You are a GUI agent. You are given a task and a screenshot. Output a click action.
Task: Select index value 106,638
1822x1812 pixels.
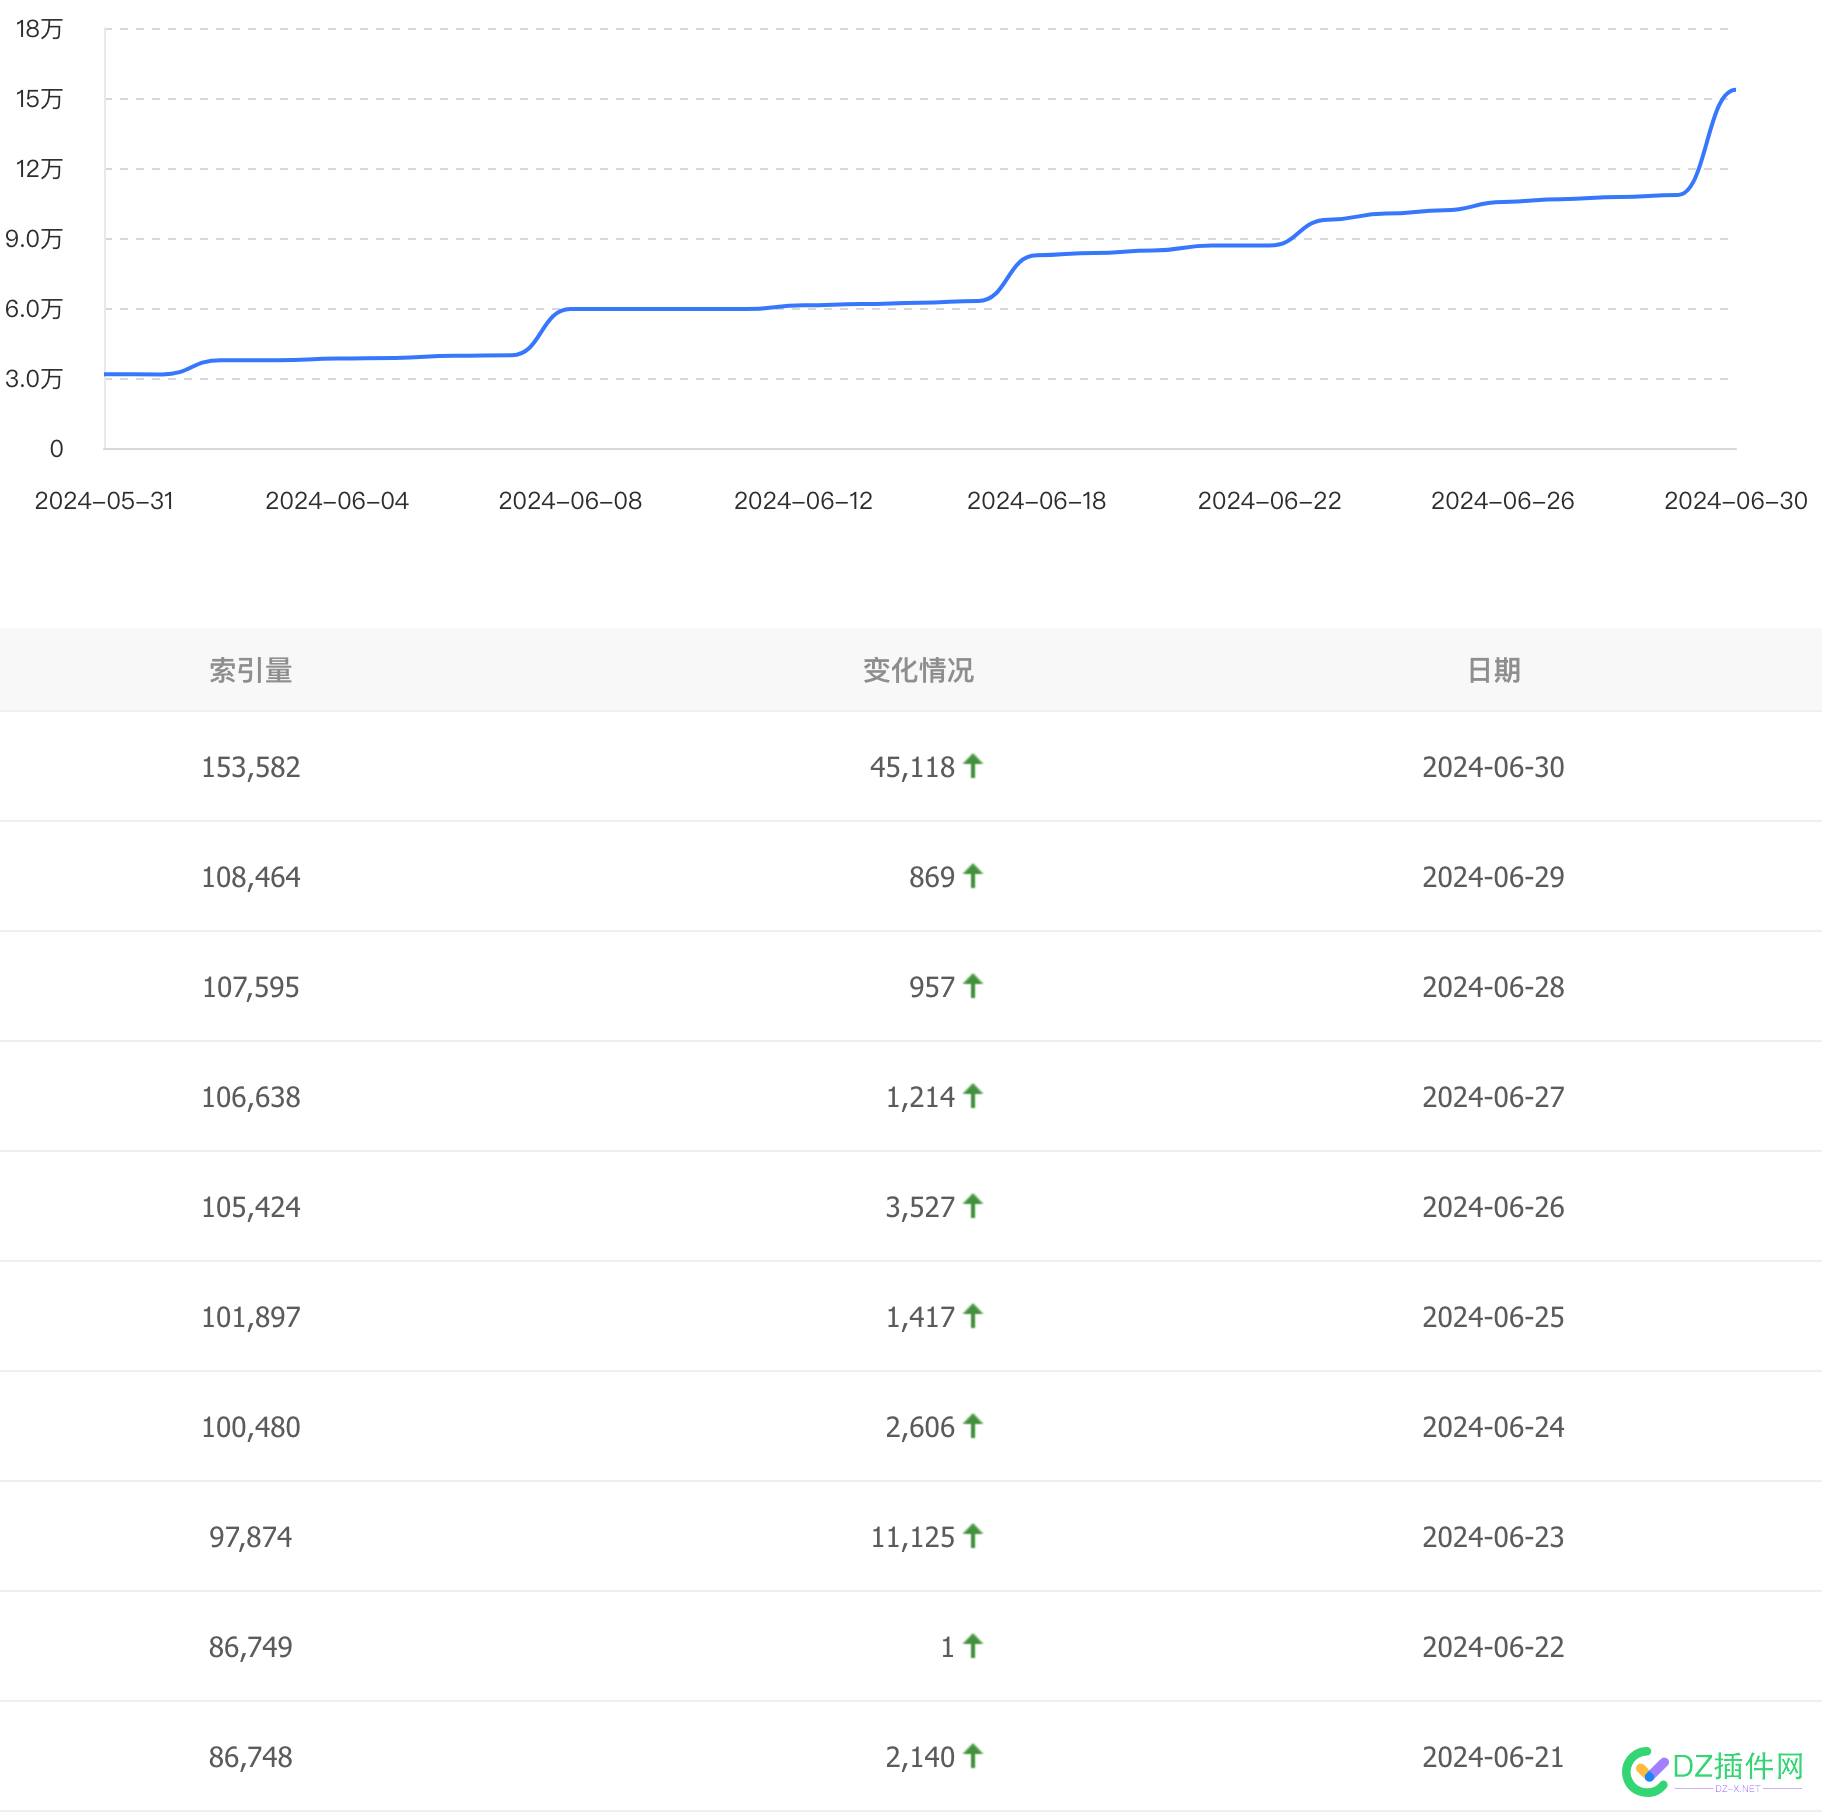[x=251, y=1097]
